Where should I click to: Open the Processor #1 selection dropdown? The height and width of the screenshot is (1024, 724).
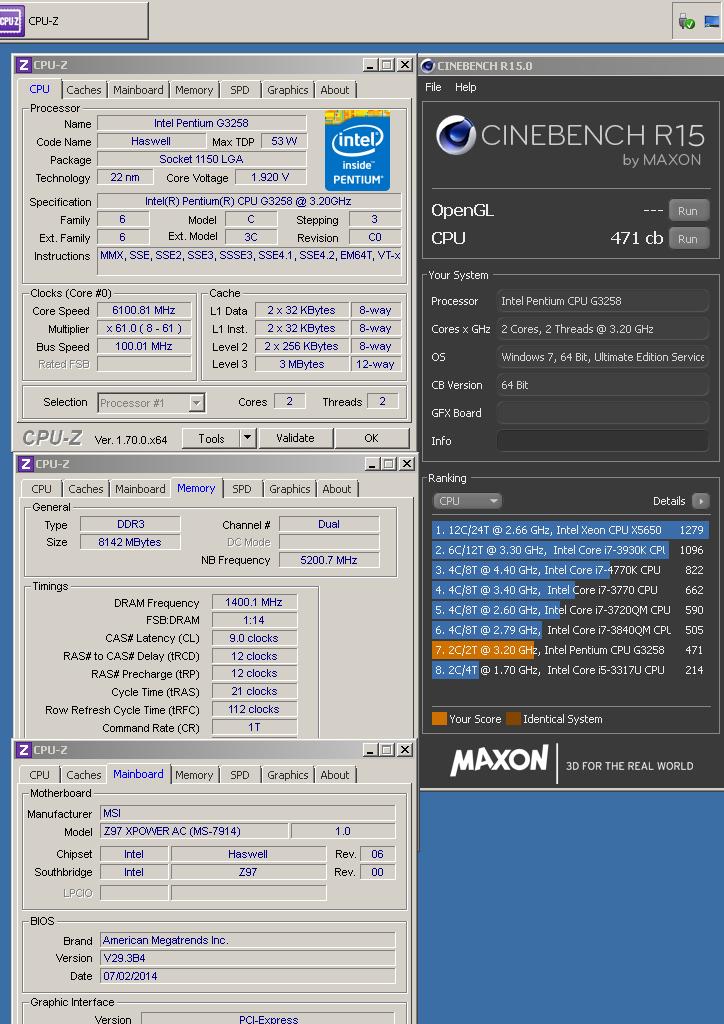tap(151, 403)
